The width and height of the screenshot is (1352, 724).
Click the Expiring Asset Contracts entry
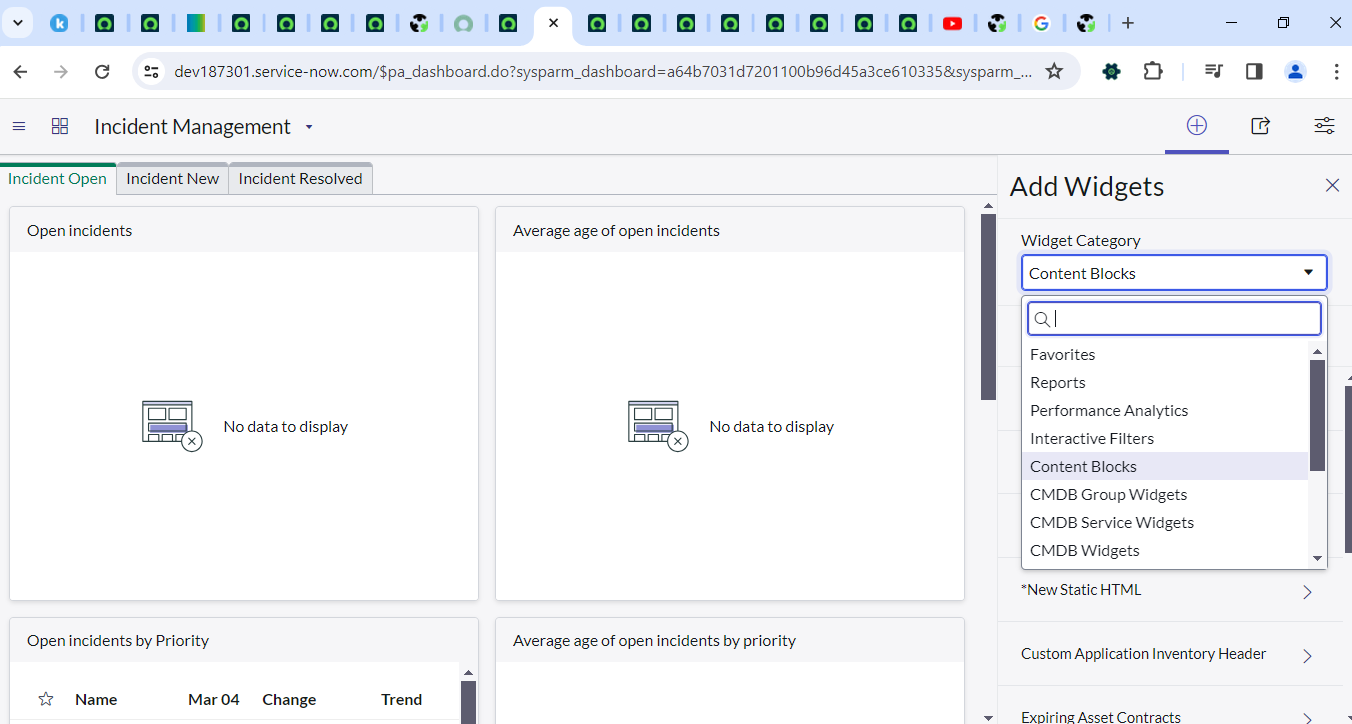click(x=1101, y=716)
